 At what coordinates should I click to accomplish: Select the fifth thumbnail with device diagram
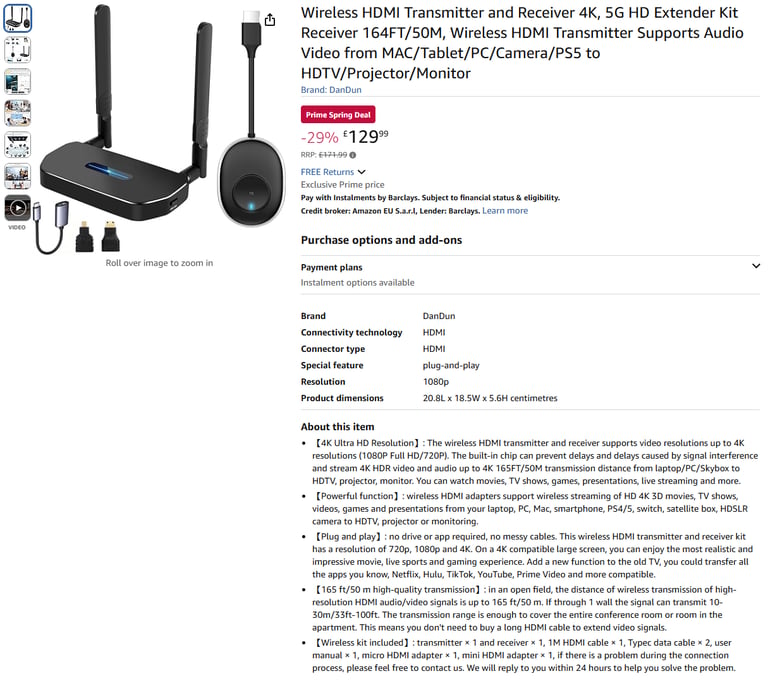point(18,145)
